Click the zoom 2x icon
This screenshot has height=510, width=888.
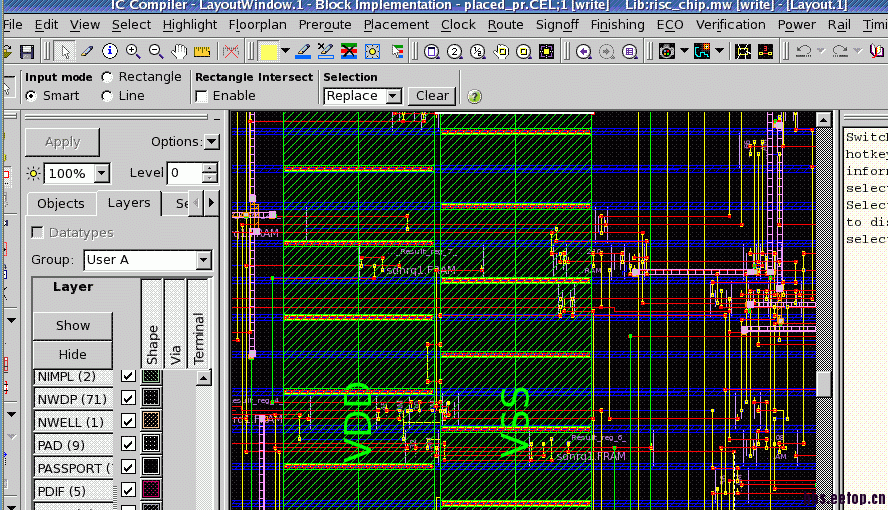pos(454,52)
